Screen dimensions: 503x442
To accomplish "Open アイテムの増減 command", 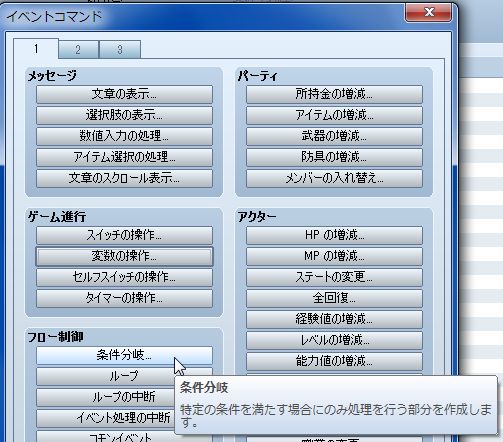I will tap(334, 115).
